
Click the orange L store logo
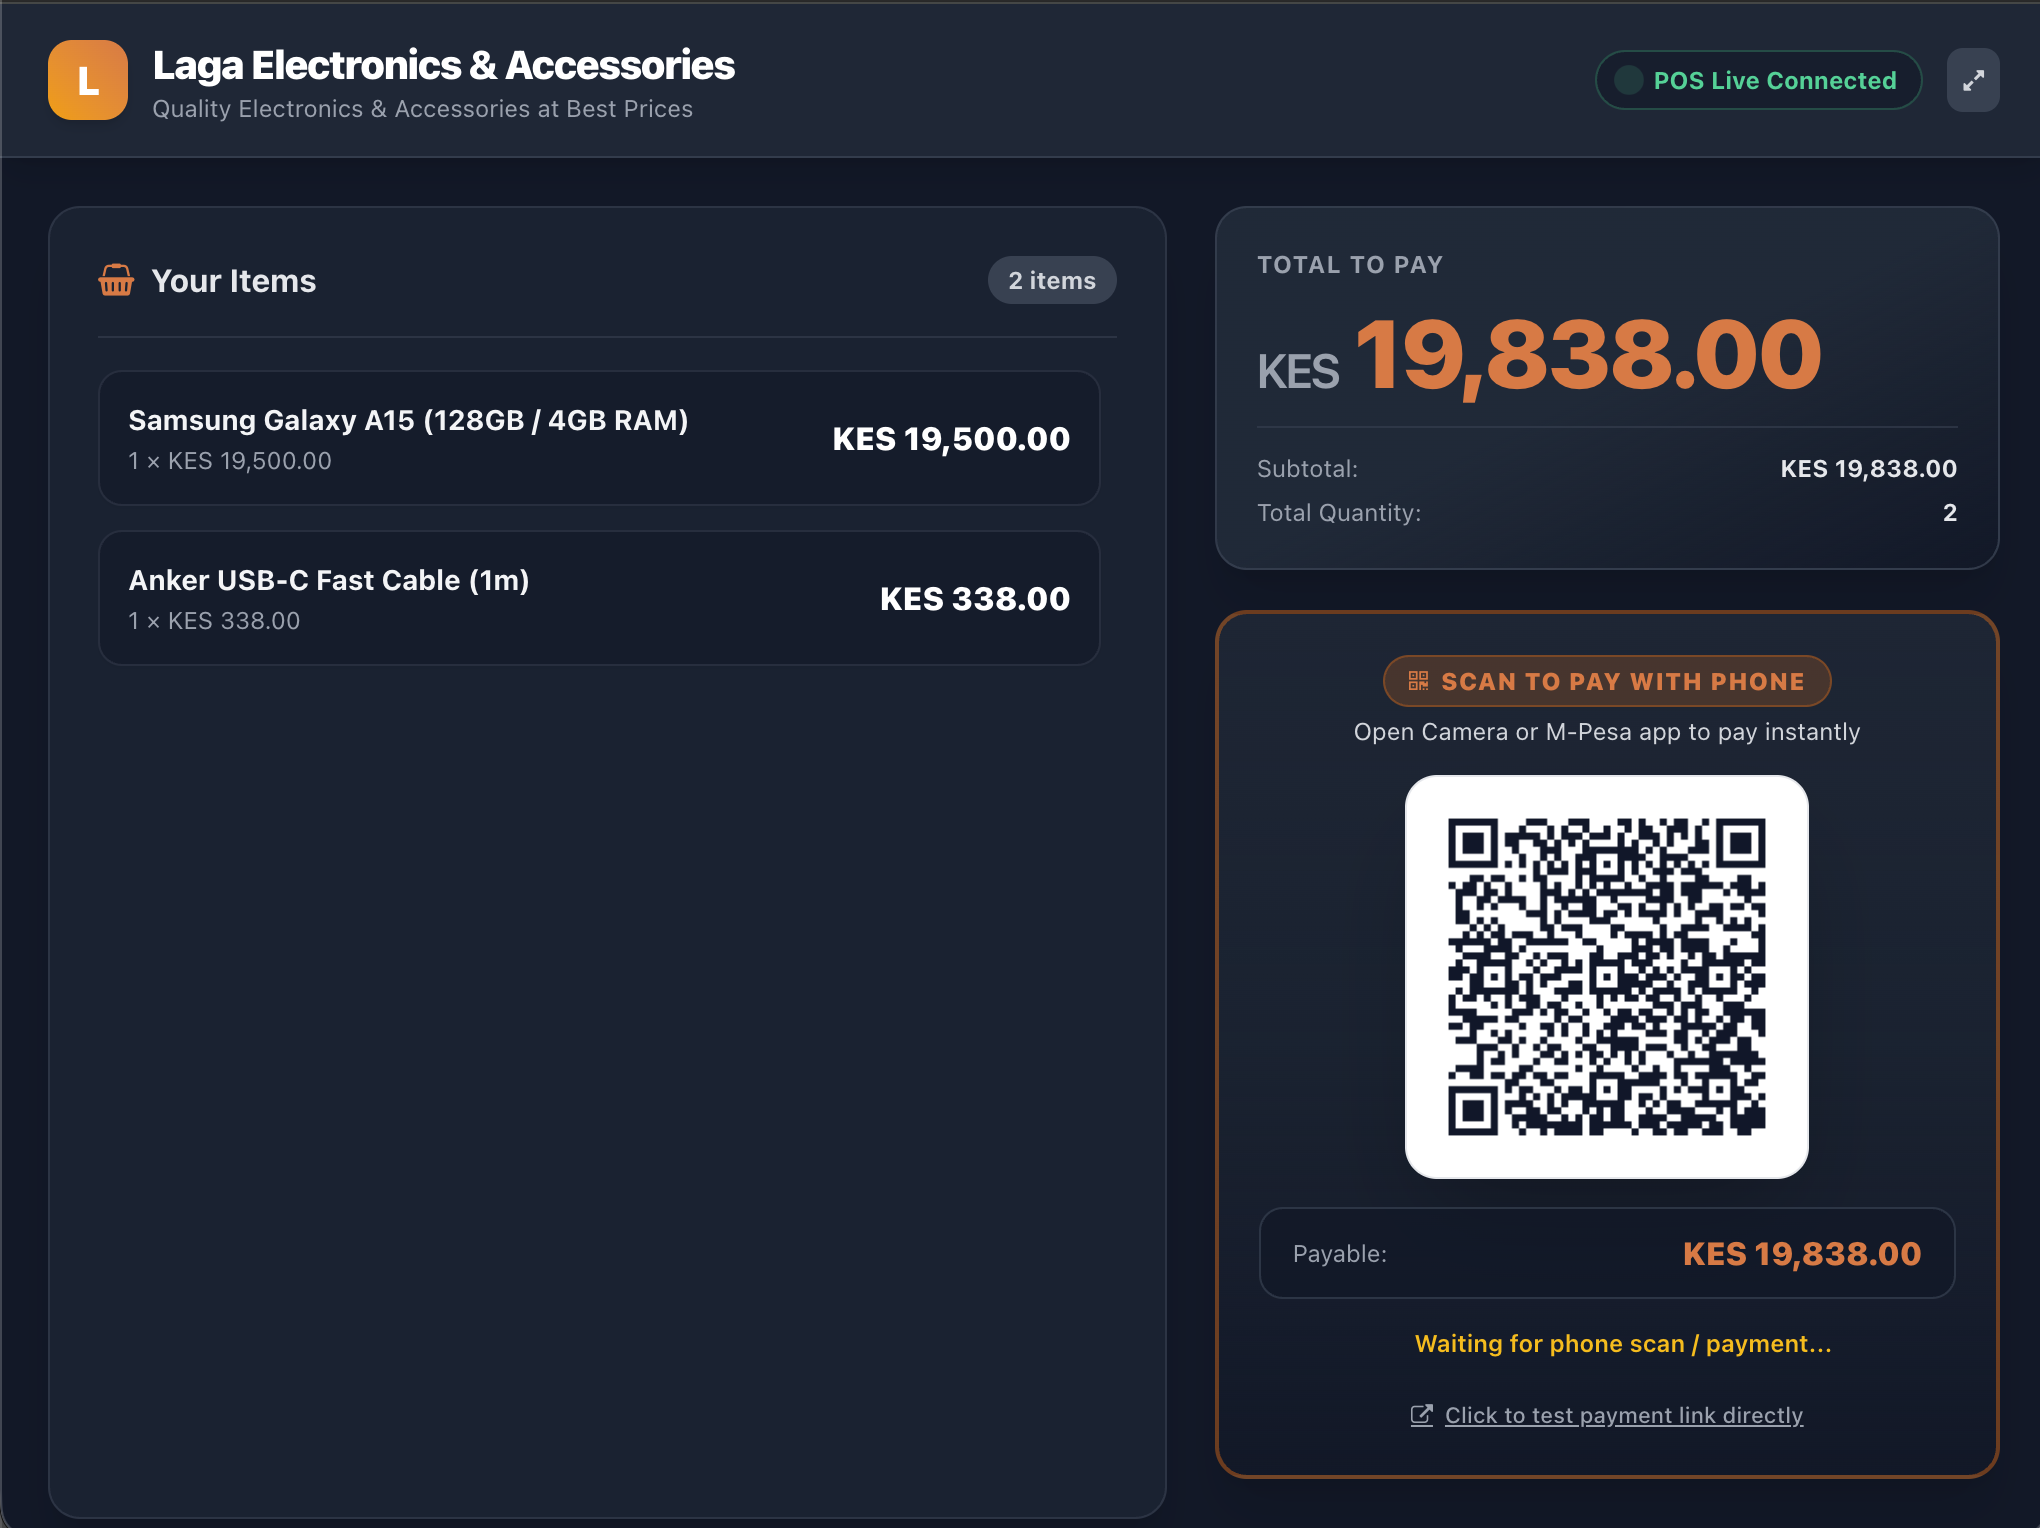coord(88,80)
